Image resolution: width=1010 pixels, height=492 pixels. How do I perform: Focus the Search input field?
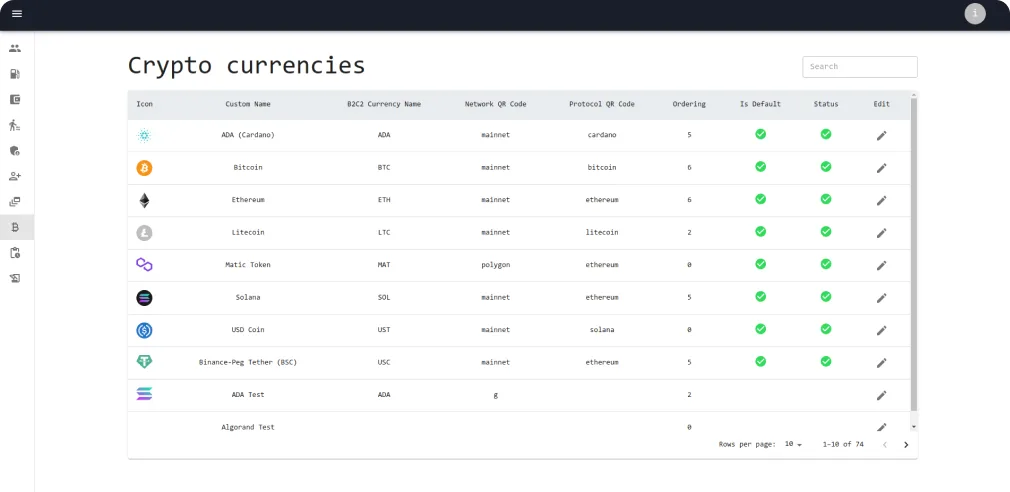(x=860, y=66)
